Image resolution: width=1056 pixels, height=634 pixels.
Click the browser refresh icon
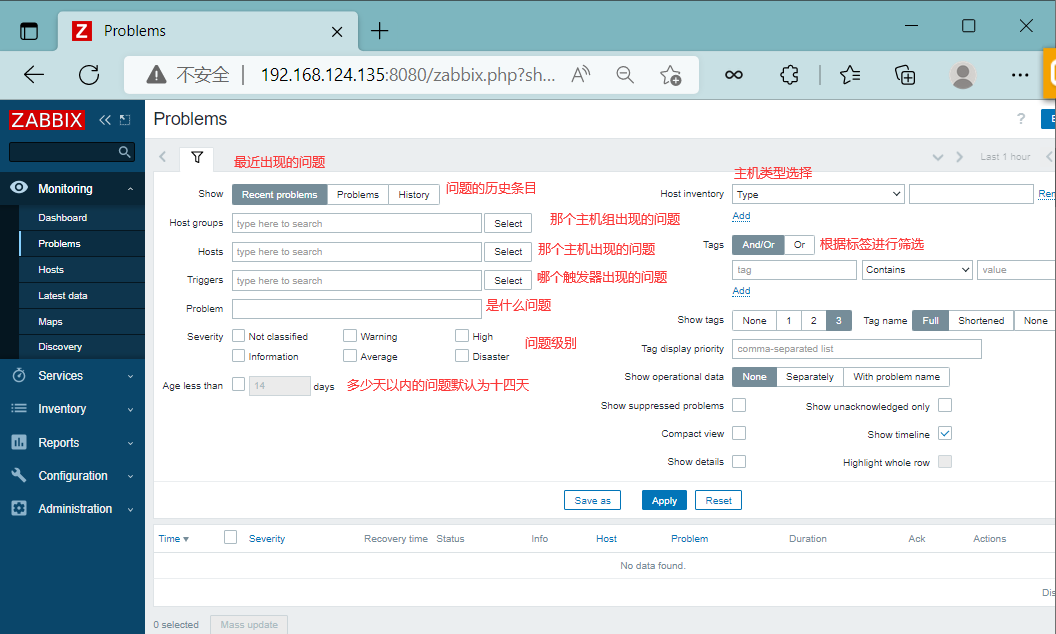pyautogui.click(x=89, y=75)
